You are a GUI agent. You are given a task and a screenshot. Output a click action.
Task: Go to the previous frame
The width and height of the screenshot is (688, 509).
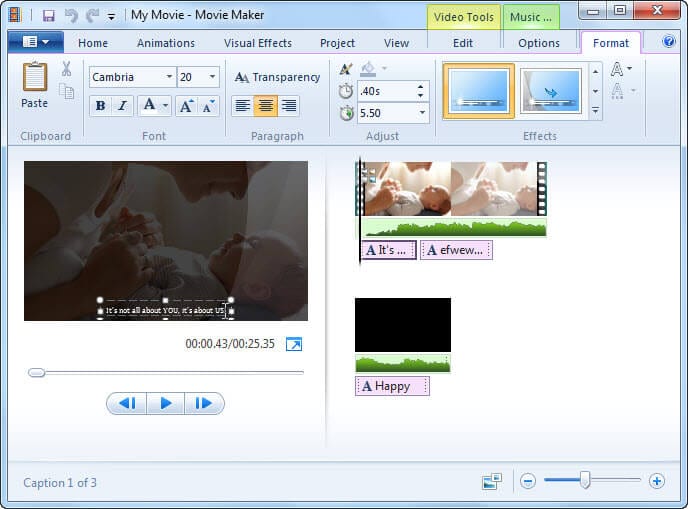tap(127, 403)
